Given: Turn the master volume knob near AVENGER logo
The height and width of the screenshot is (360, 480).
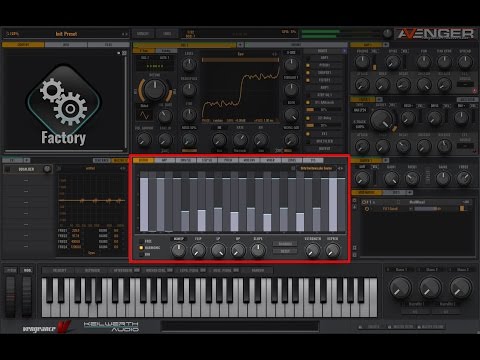Looking at the screenshot, I should pos(387,33).
